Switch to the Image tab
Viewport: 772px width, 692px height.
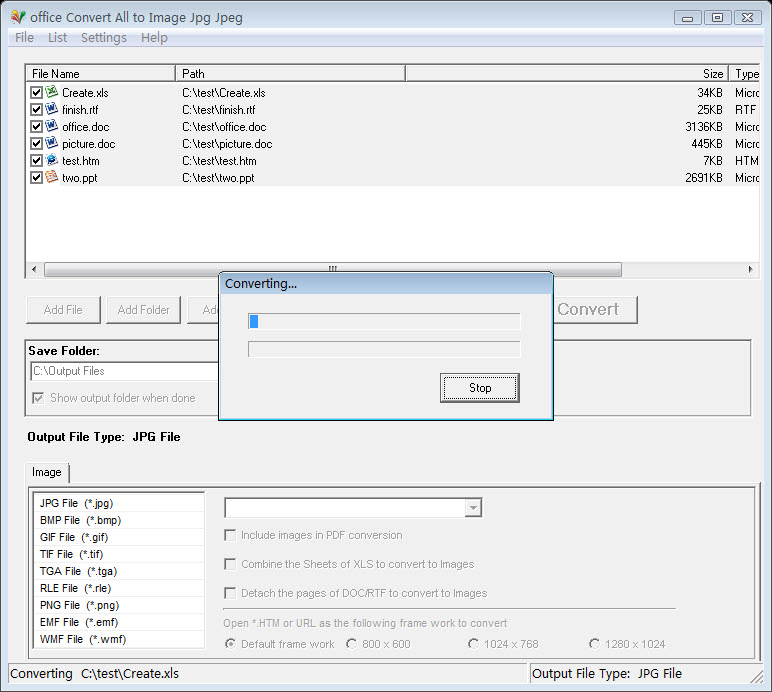click(47, 472)
